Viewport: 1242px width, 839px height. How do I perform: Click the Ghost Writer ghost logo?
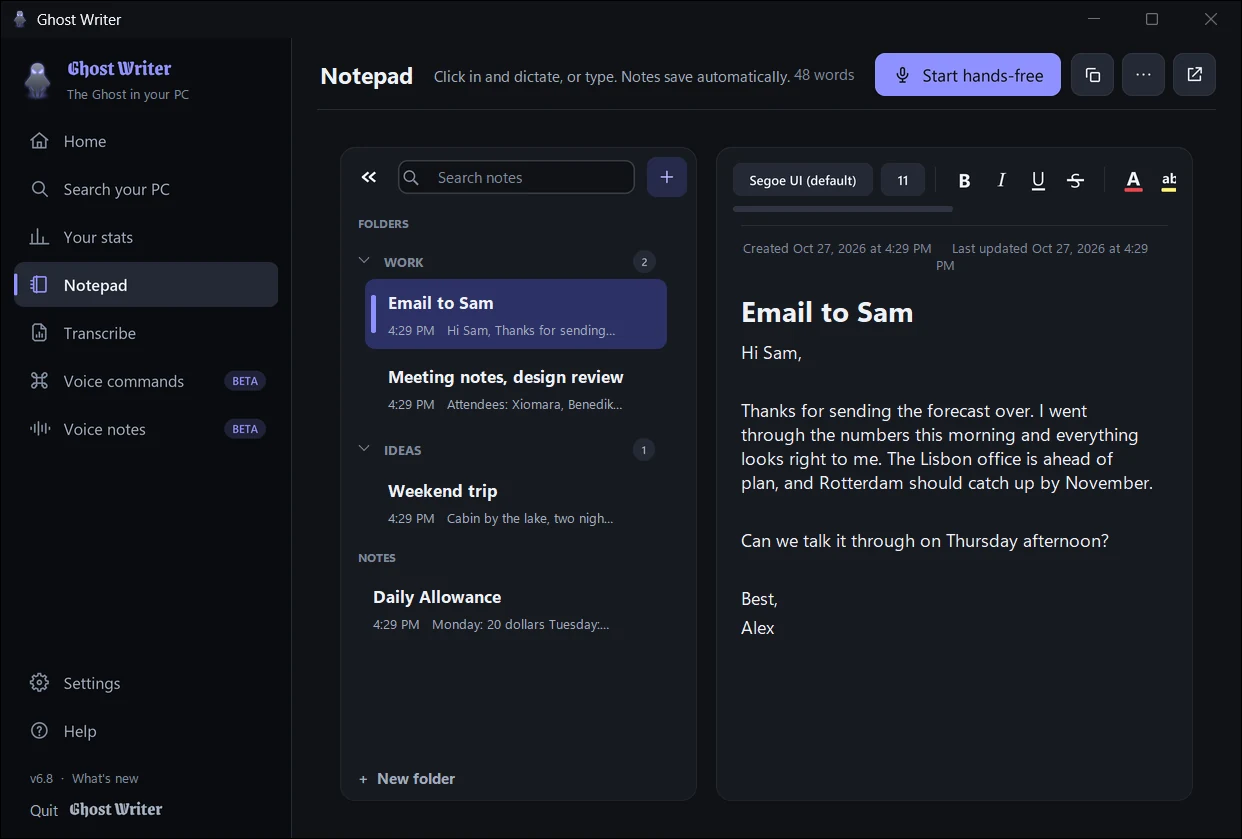click(x=37, y=80)
